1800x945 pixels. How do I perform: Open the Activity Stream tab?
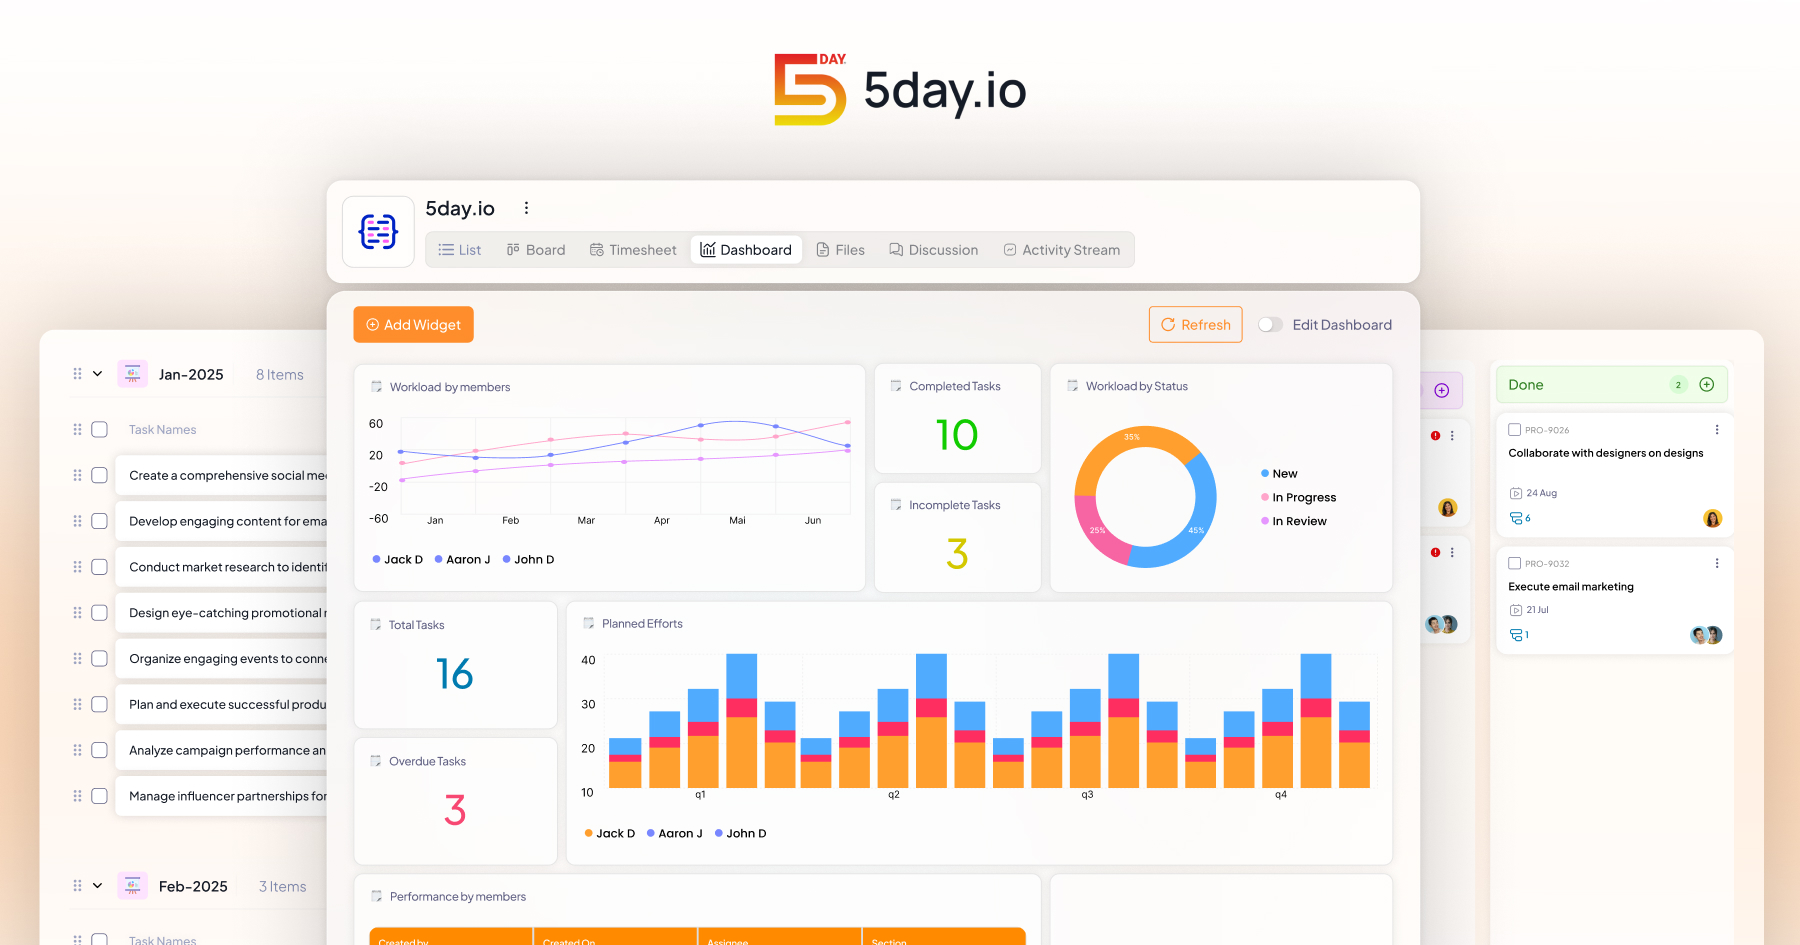tap(1062, 249)
